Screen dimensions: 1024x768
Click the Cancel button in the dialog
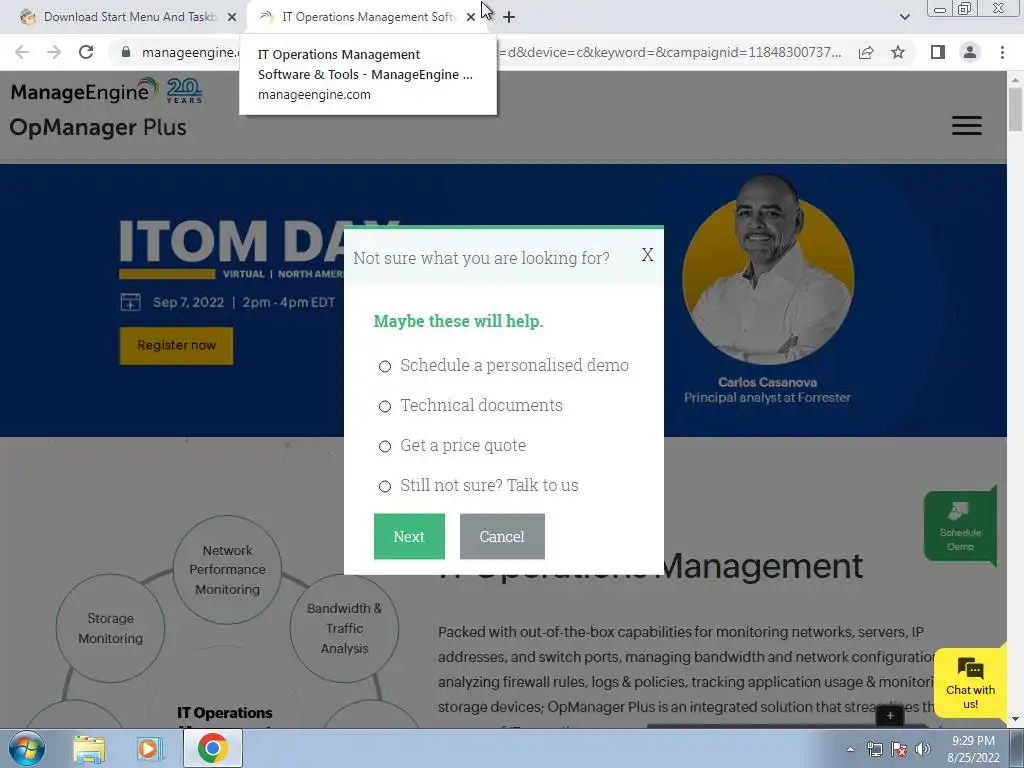point(502,536)
